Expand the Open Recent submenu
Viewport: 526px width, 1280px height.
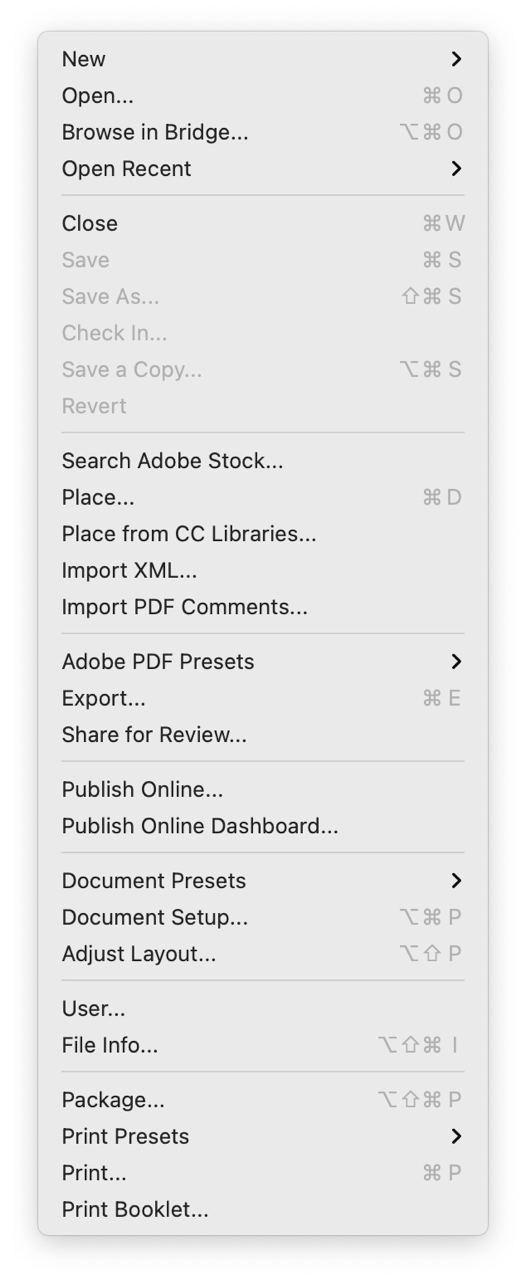pos(263,169)
